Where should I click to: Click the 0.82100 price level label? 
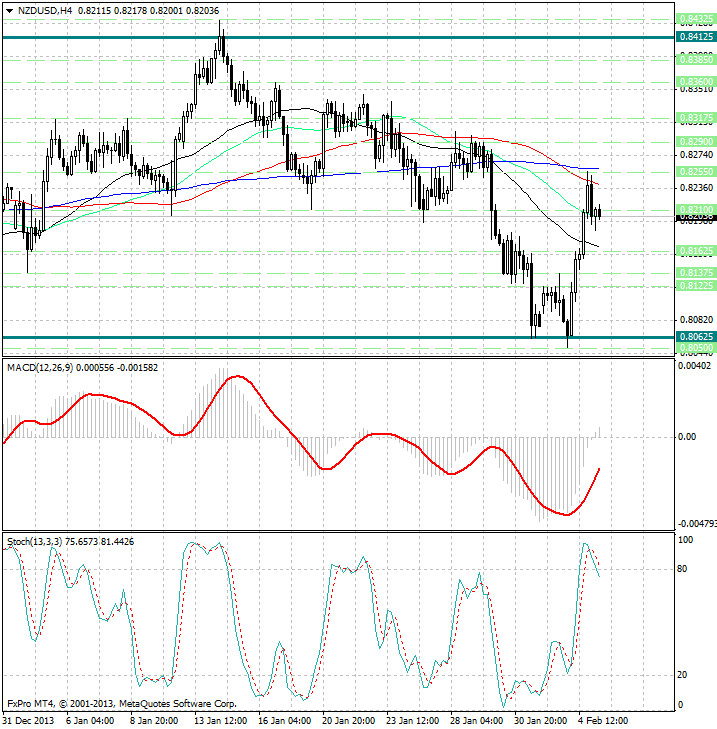pos(696,210)
